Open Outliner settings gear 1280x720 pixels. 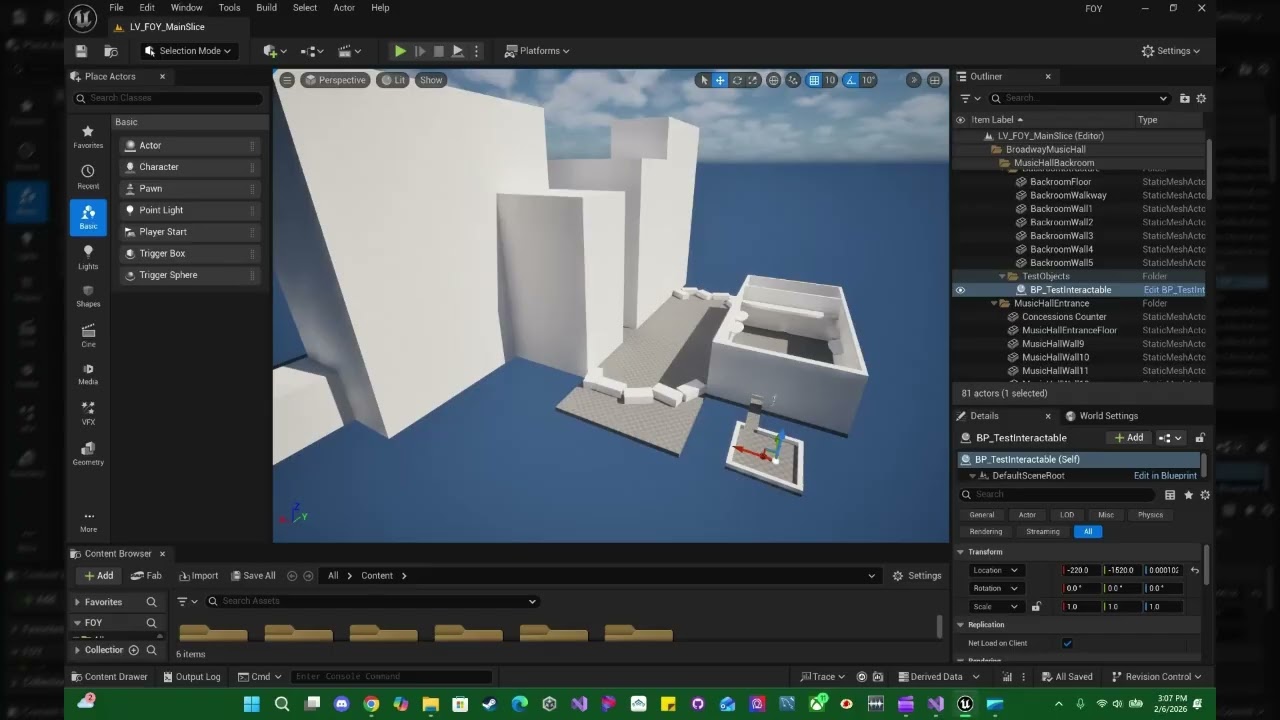[1201, 98]
